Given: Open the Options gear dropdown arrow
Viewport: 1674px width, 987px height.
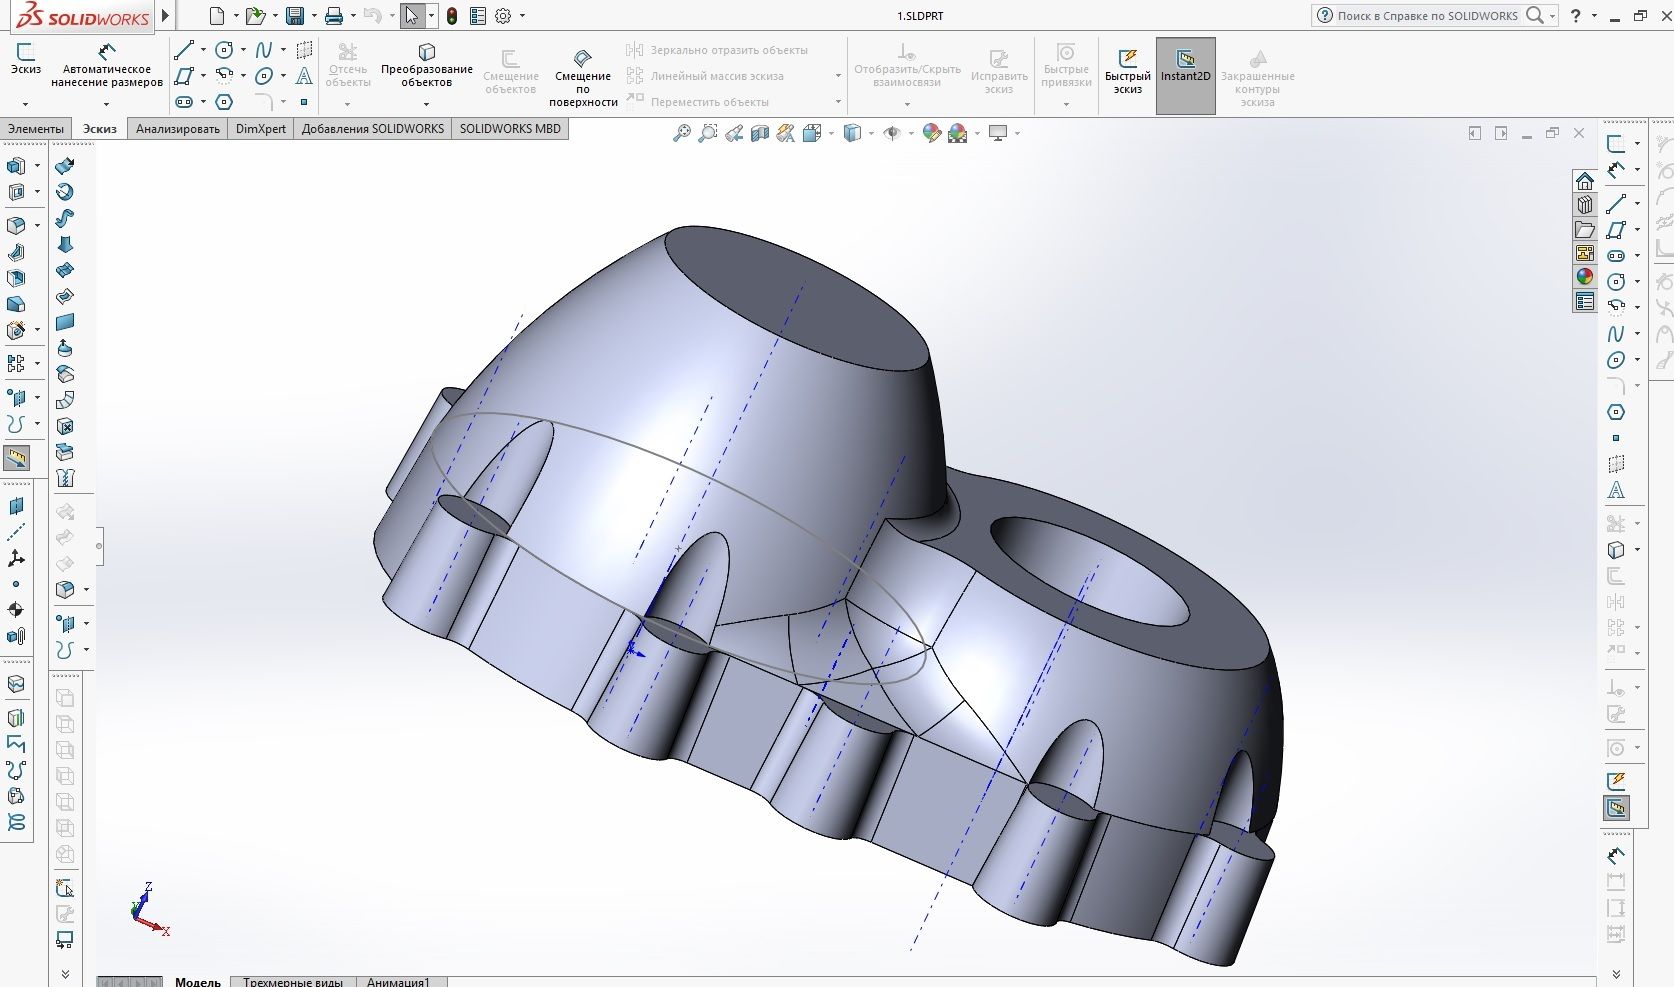Looking at the screenshot, I should [x=522, y=16].
